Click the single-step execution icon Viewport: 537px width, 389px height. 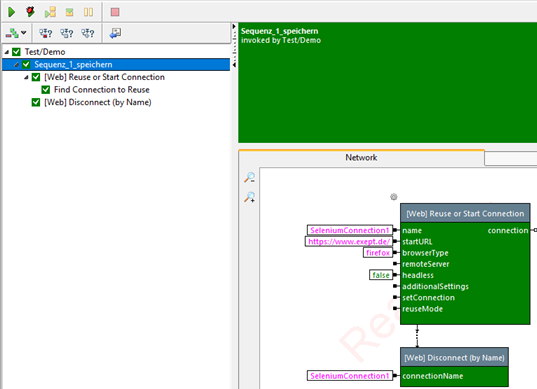point(50,12)
